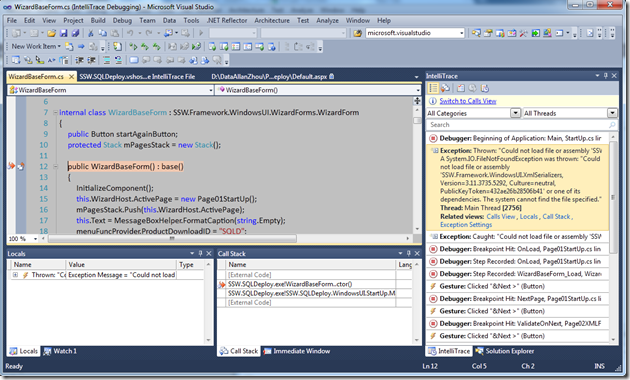Viewport: 630px width, 380px height.
Task: Pin the IntelliTrace panel with auto-hide pin
Action: [x=606, y=76]
